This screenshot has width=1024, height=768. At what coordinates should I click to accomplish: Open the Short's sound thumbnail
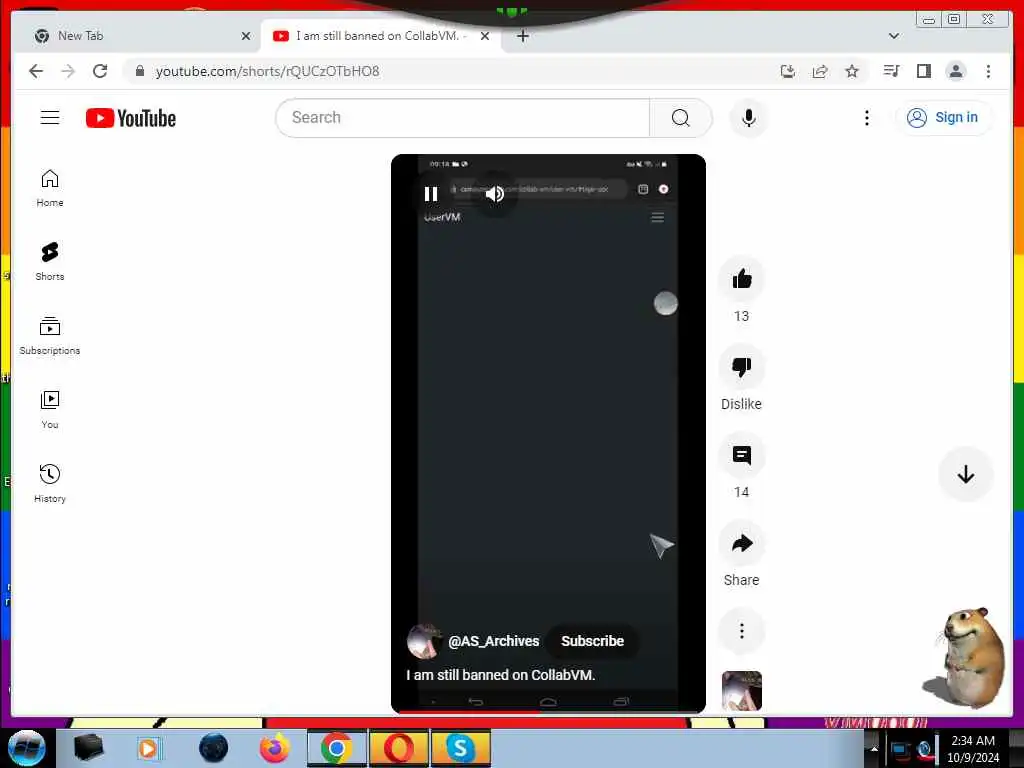click(741, 690)
